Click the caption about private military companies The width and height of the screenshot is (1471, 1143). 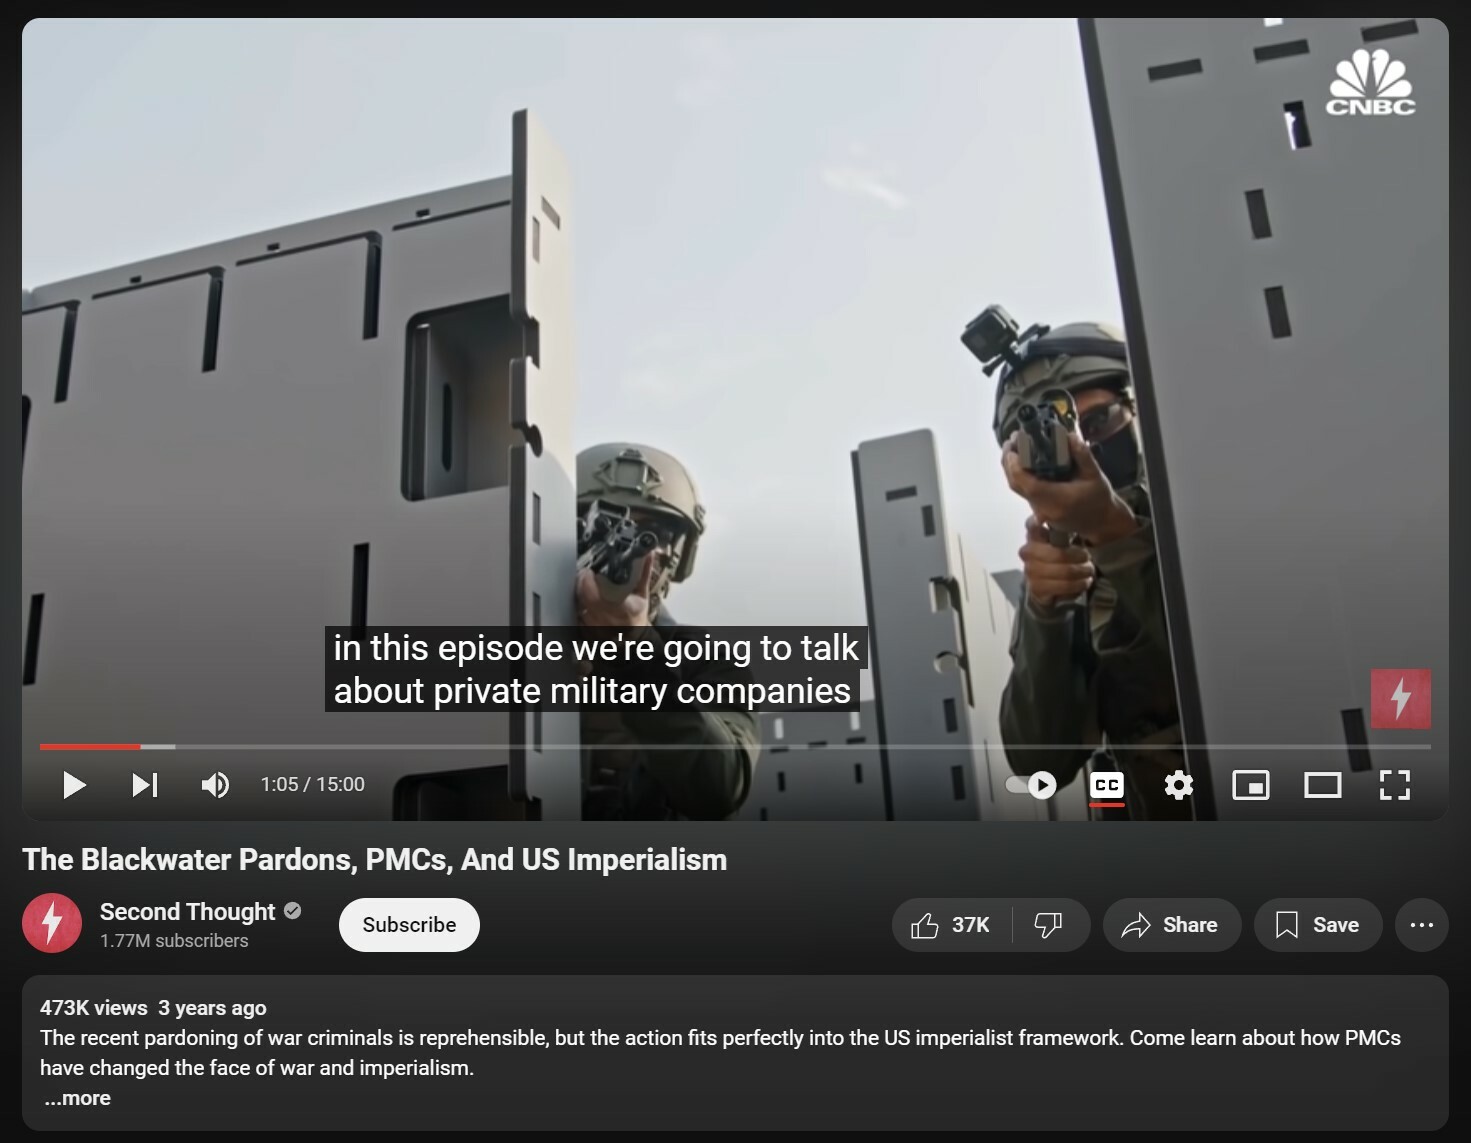[x=596, y=669]
